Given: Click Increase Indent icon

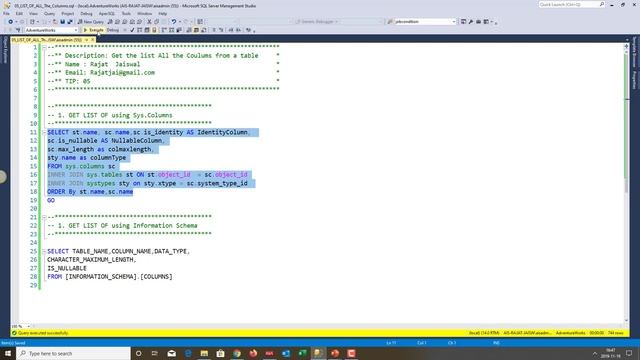Looking at the screenshot, I should point(238,30).
